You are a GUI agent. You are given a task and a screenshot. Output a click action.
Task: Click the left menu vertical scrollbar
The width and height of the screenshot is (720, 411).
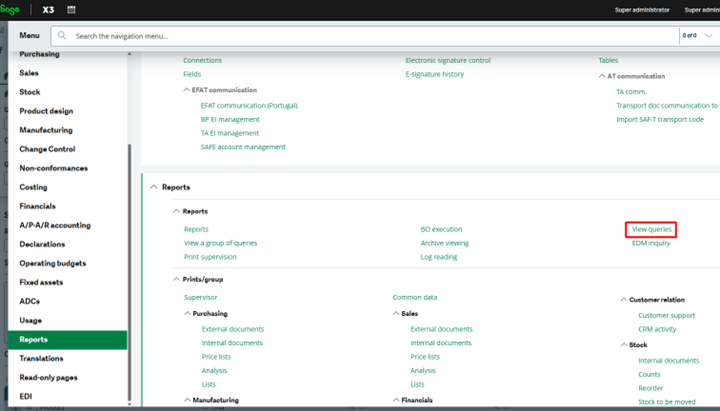click(x=129, y=270)
